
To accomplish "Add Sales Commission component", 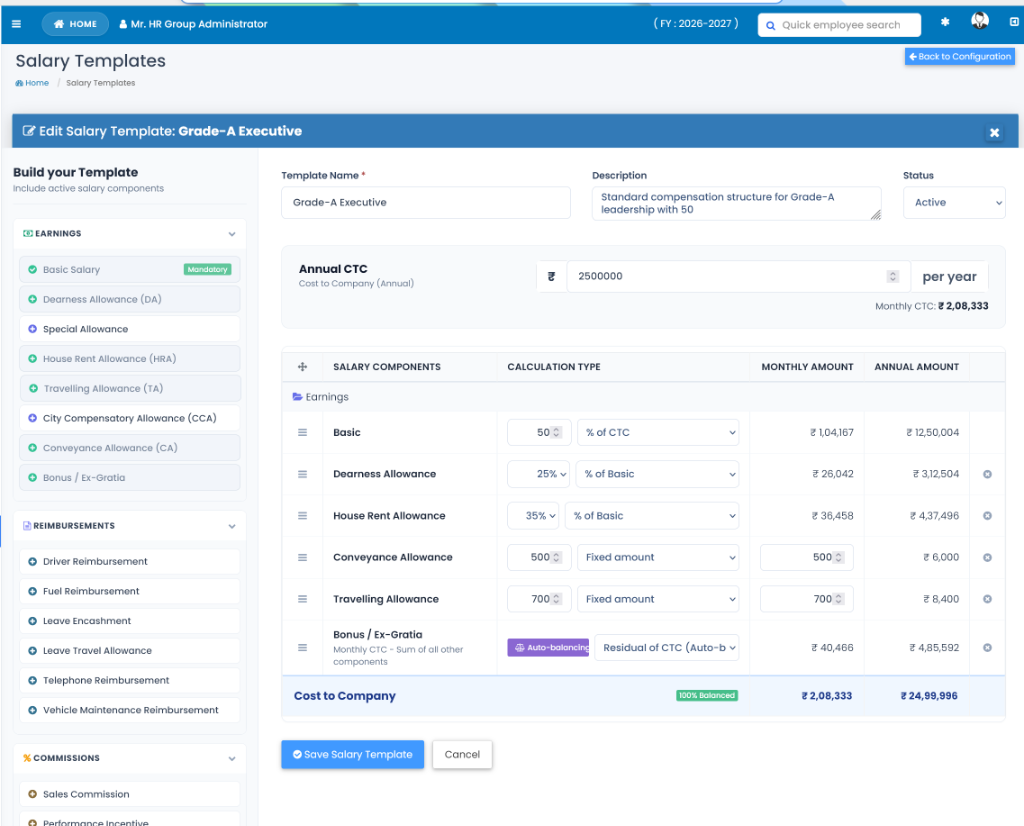I will coord(129,794).
